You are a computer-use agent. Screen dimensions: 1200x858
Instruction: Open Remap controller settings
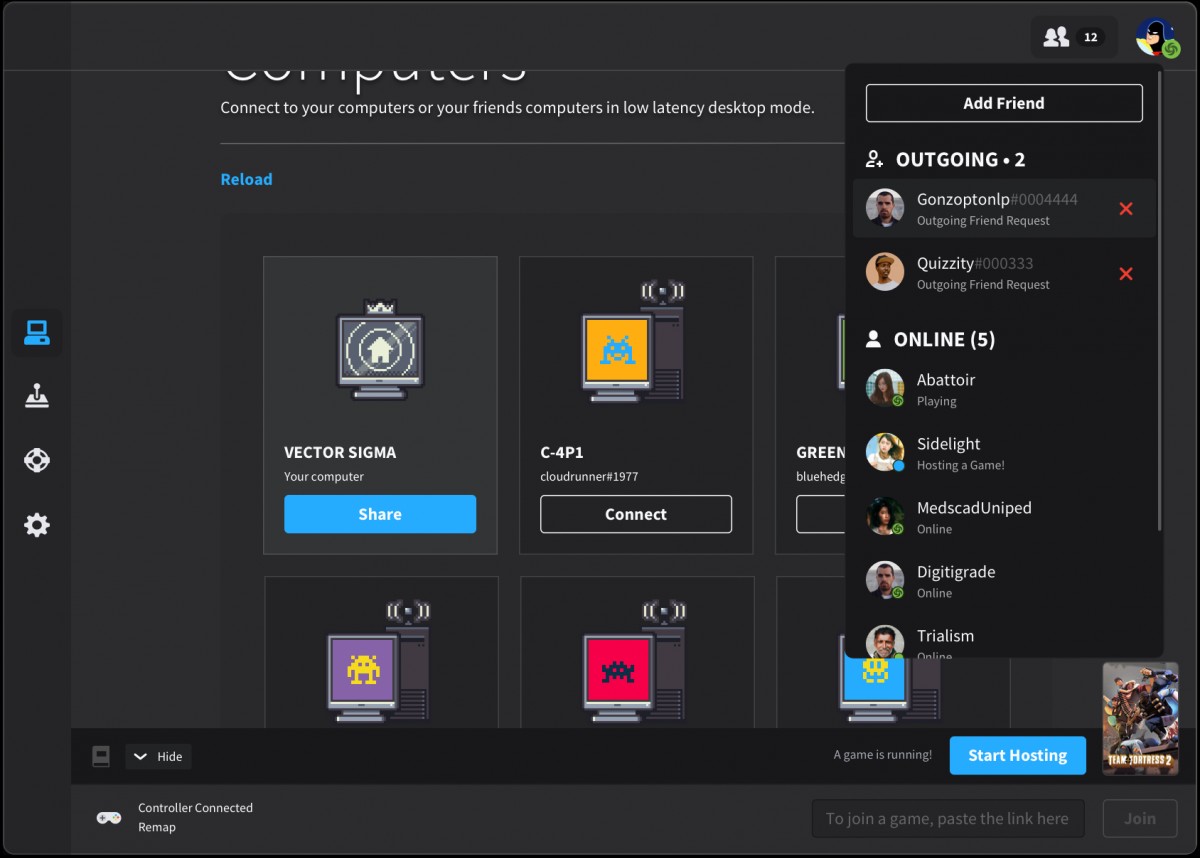pos(157,827)
